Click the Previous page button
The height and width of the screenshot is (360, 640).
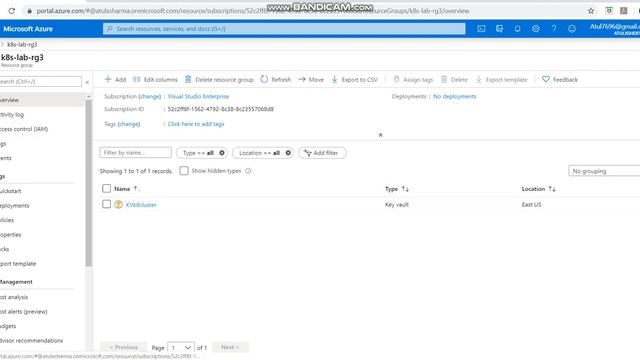123,347
